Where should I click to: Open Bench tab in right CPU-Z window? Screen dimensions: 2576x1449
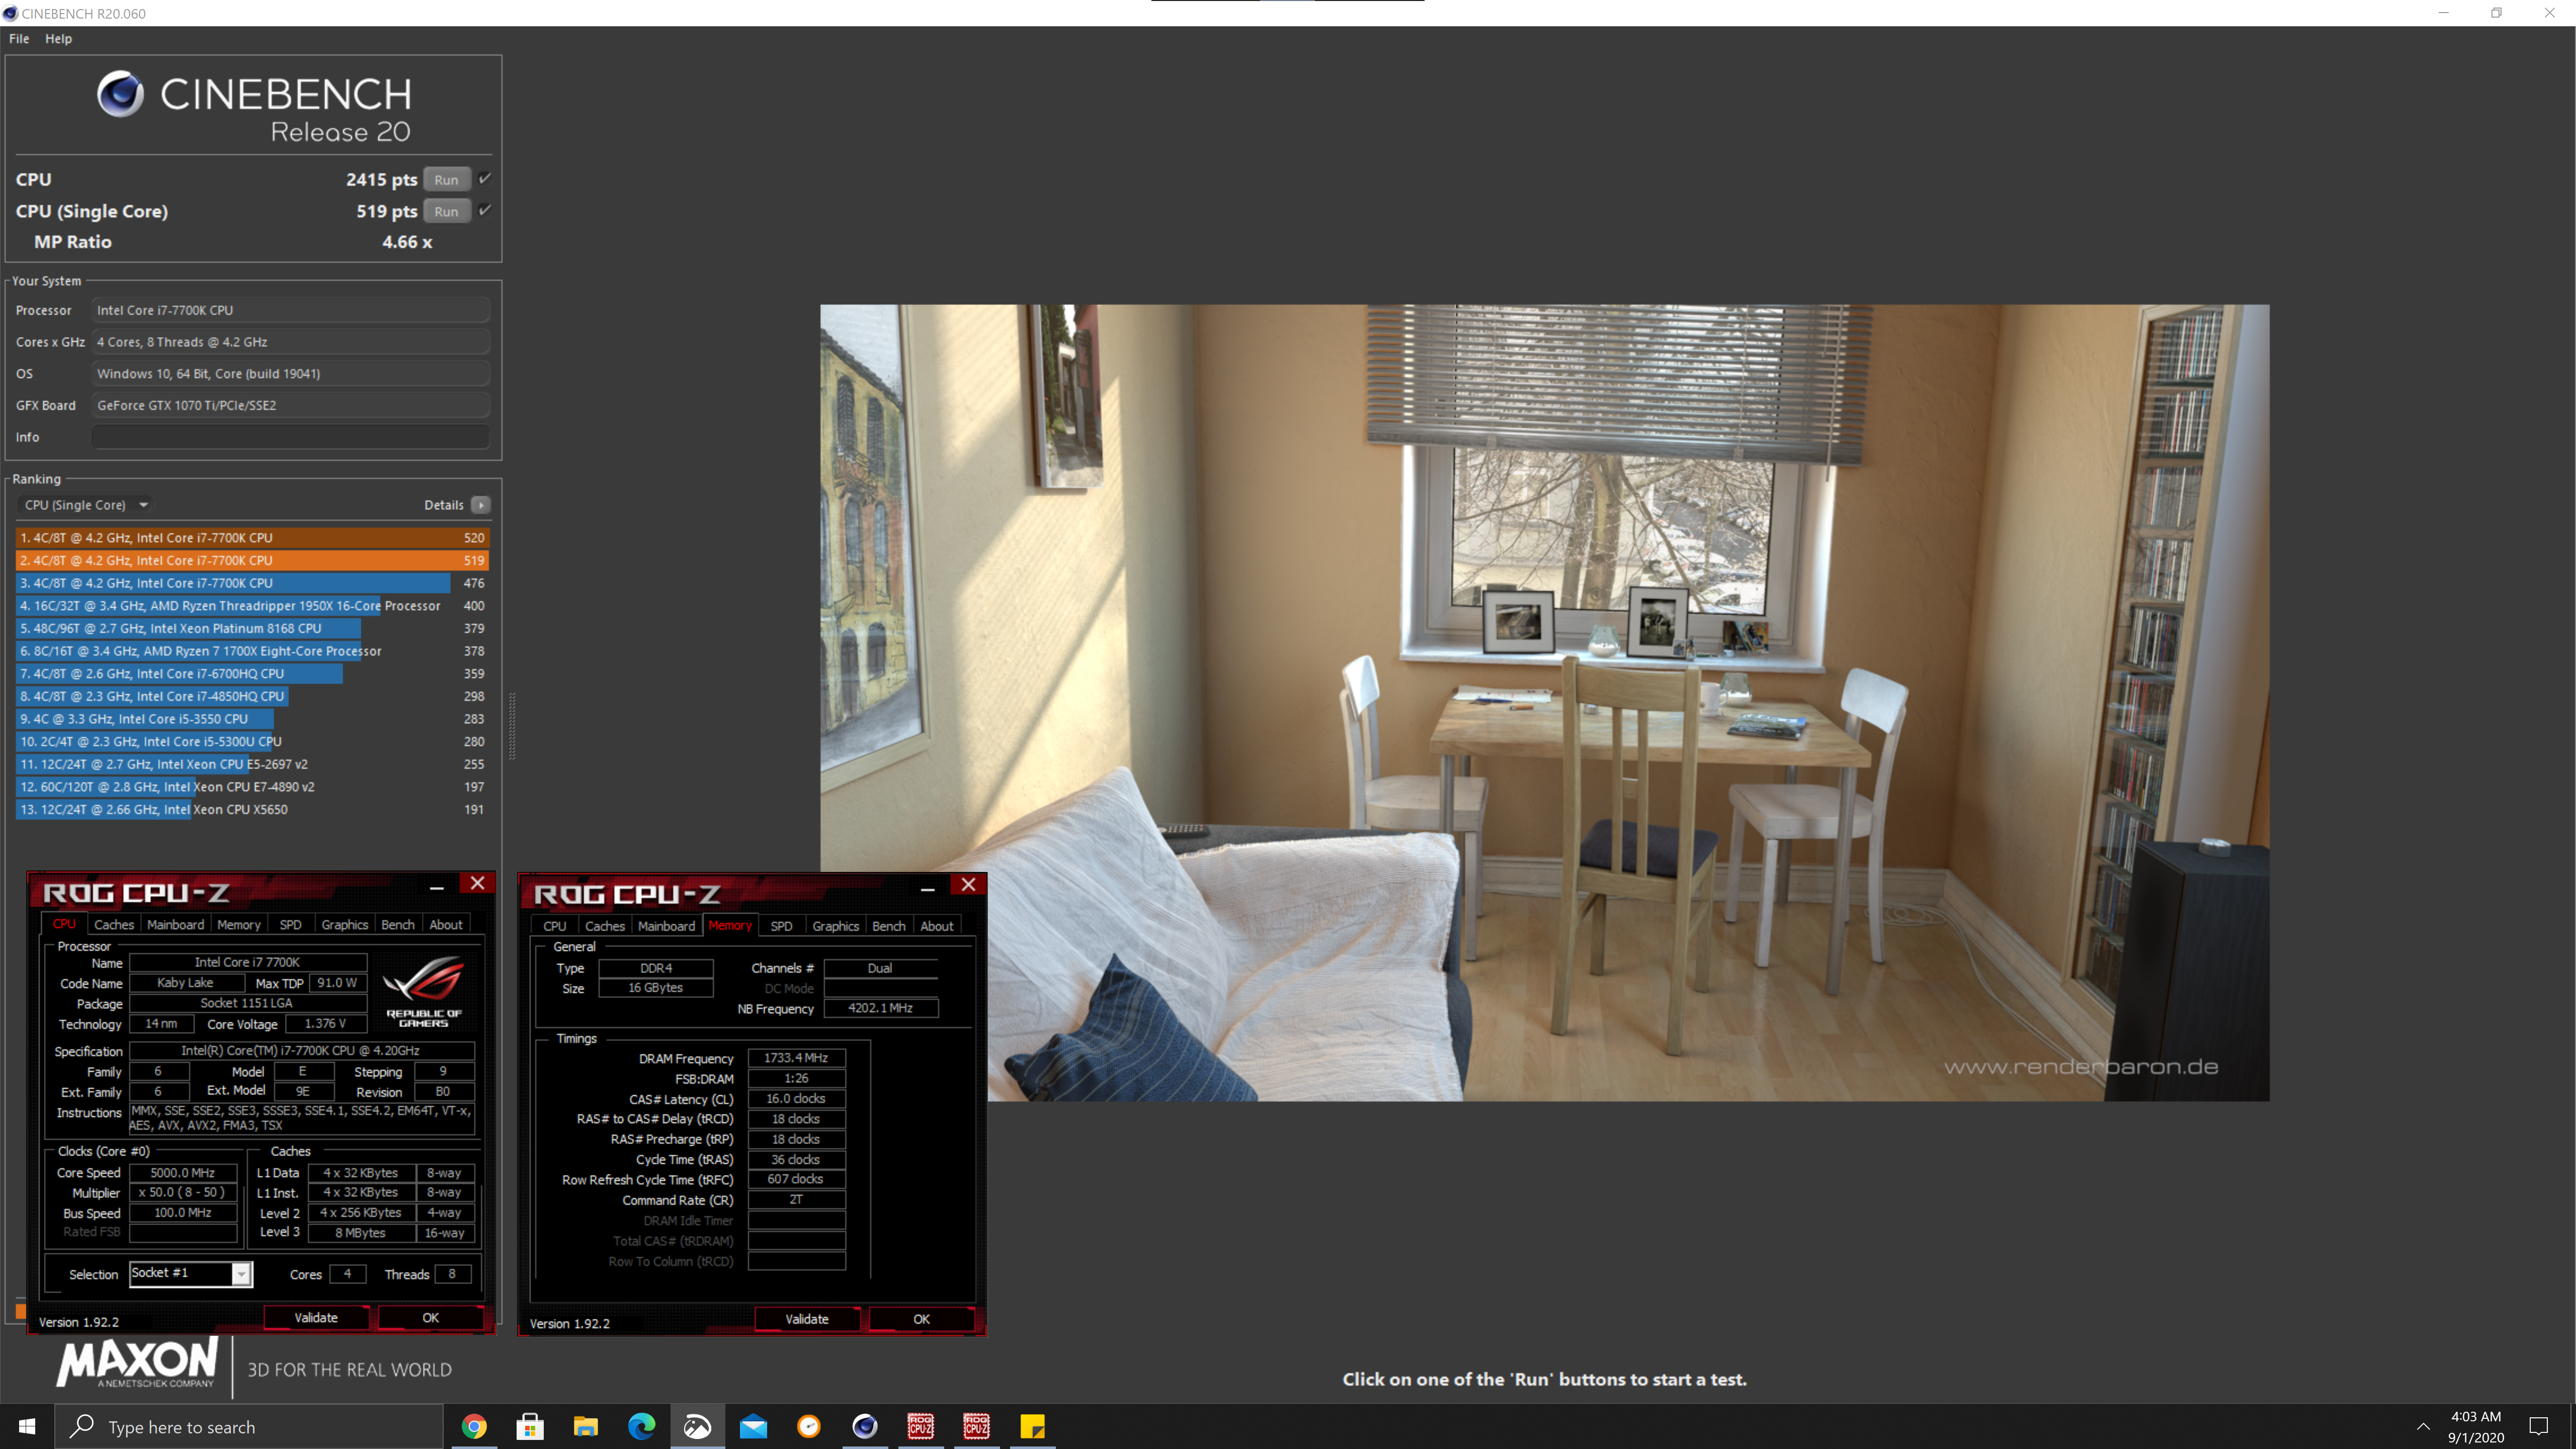click(889, 926)
